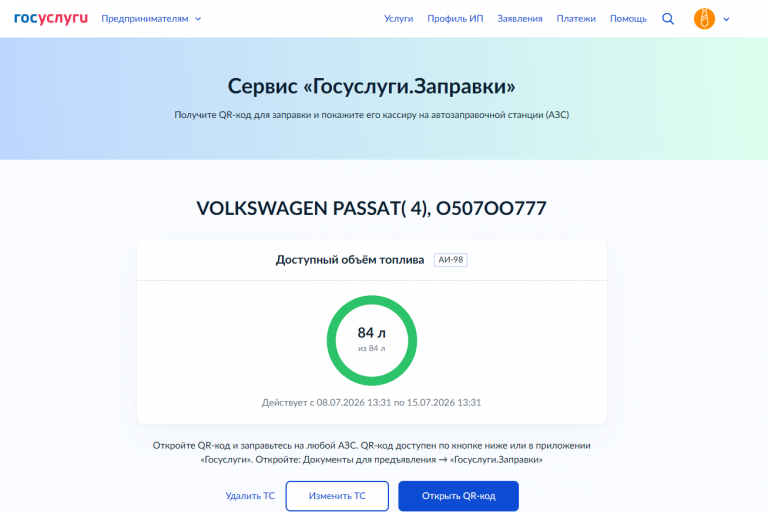This screenshot has height=512, width=768.
Task: Open the Услуги menu item
Action: 398,19
